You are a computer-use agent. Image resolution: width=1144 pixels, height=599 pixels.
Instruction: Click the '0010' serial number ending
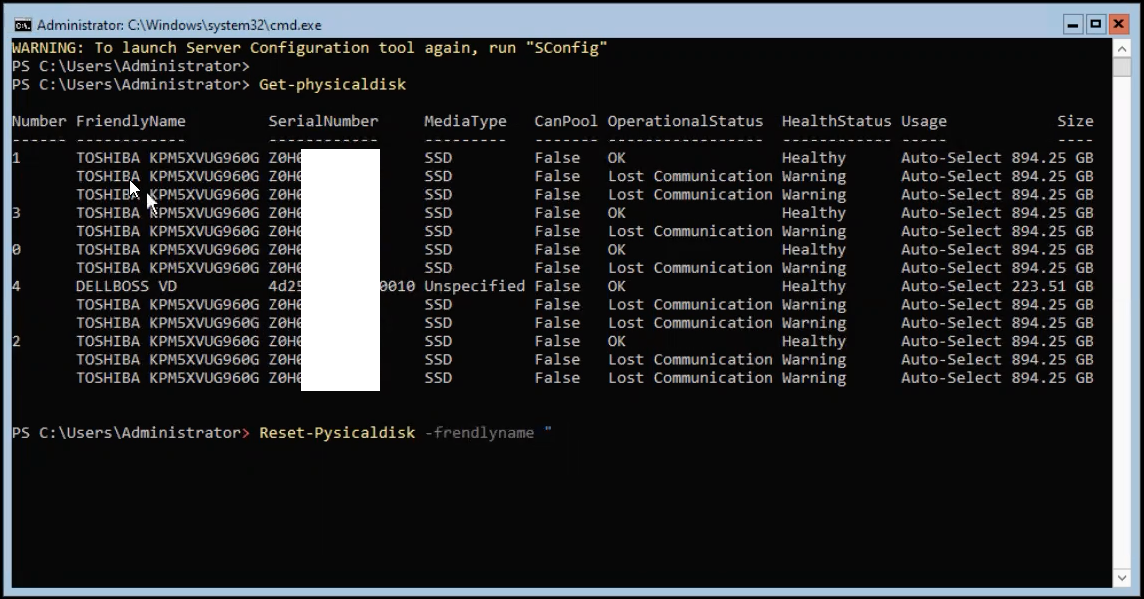click(398, 286)
